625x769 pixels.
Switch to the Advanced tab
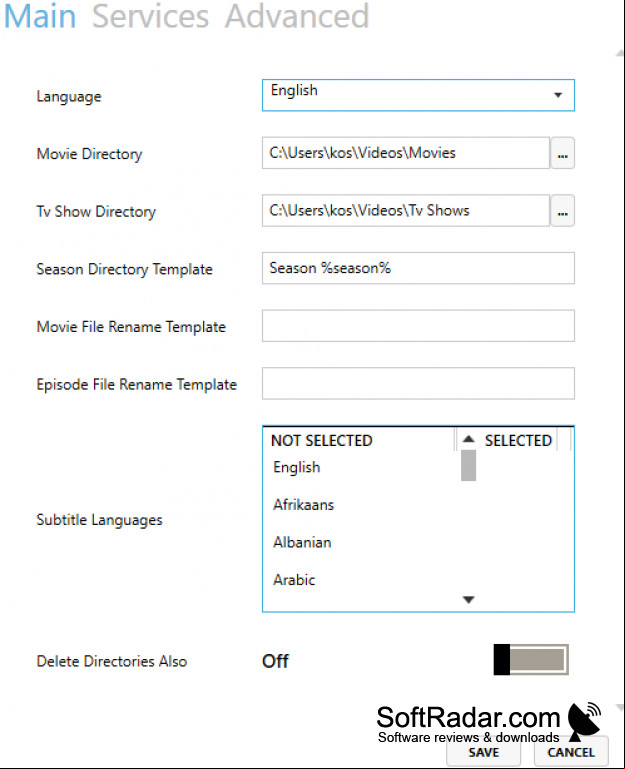click(297, 16)
